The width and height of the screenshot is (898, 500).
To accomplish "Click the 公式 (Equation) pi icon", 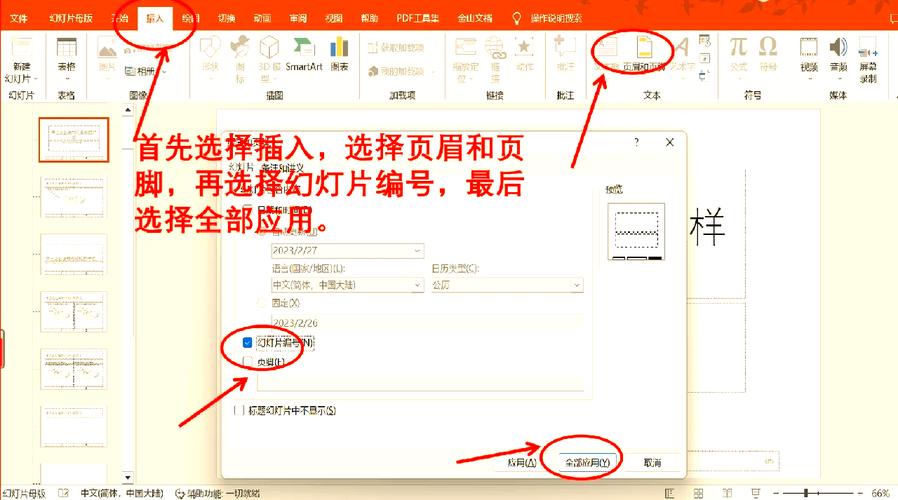I will (738, 46).
